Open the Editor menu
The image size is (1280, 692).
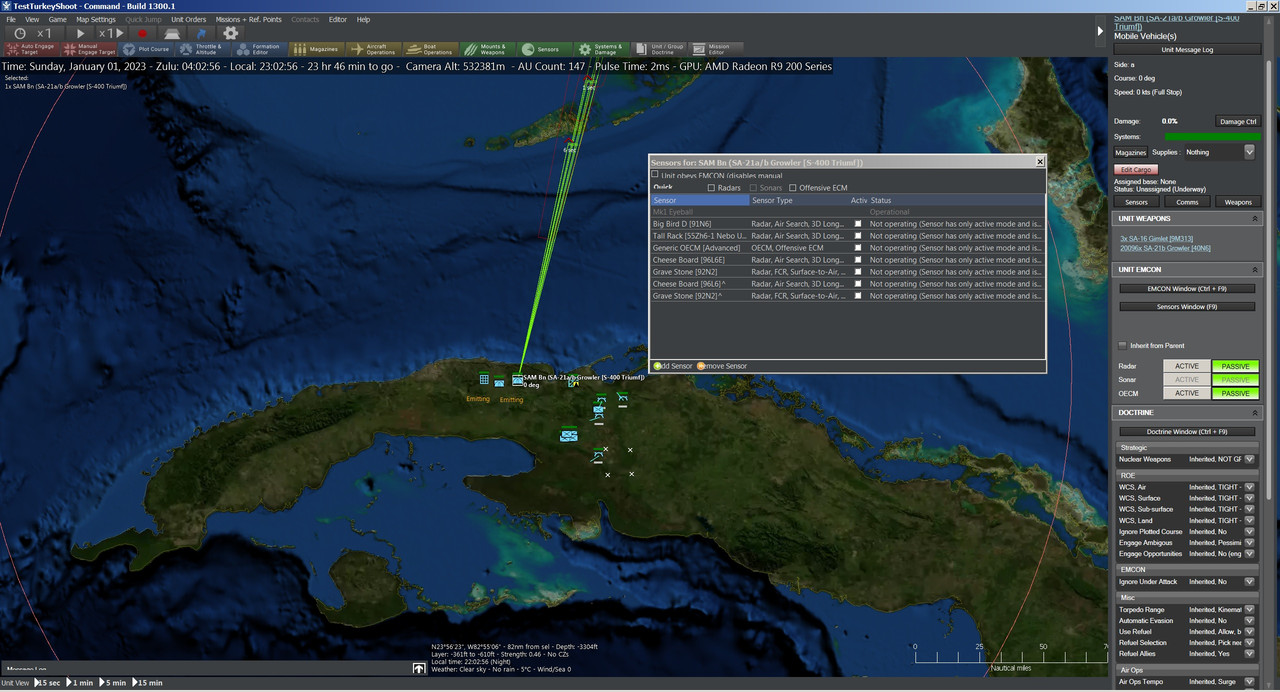[x=338, y=19]
